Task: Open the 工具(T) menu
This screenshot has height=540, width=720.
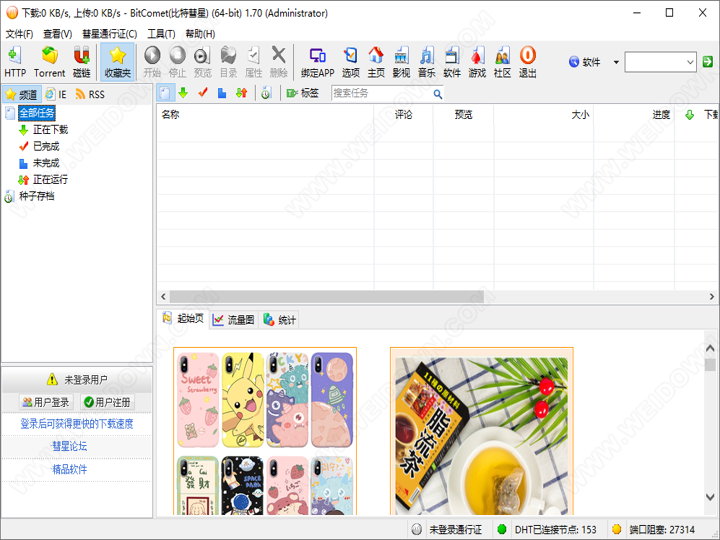Action: 161,33
